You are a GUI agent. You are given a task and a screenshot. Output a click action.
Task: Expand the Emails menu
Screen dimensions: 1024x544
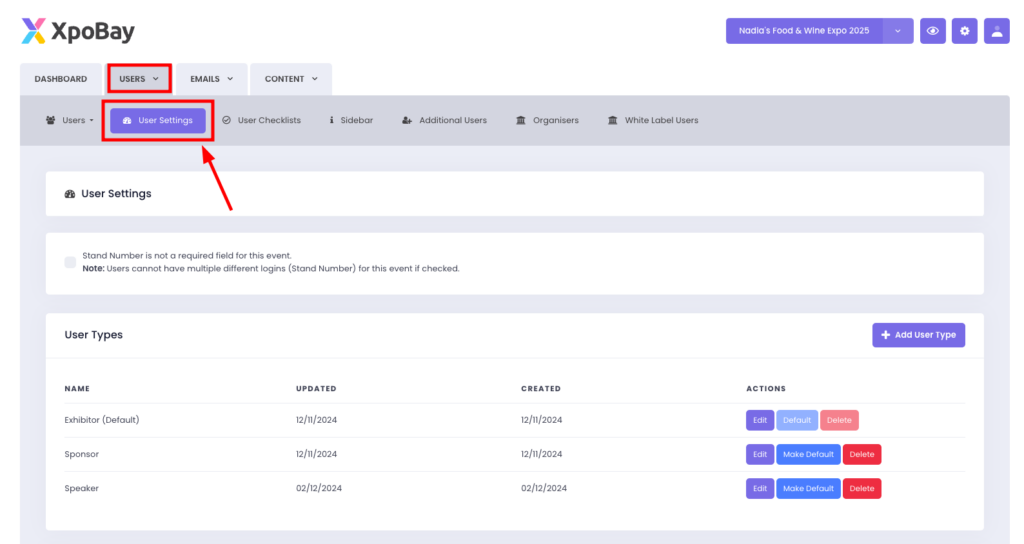[x=211, y=79]
